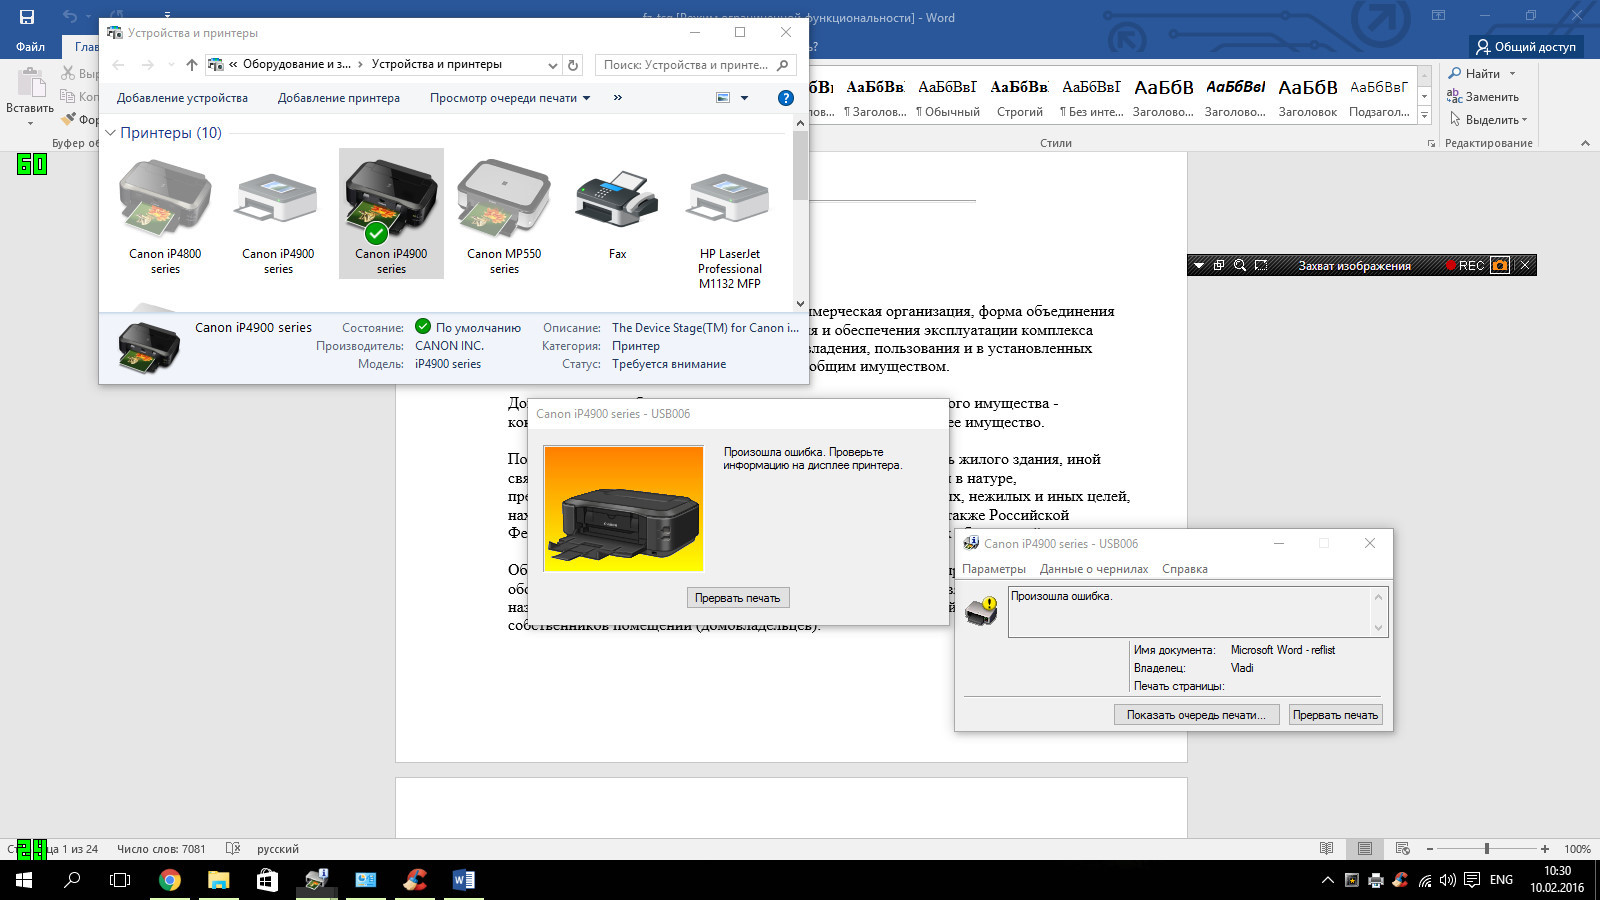1600x900 pixels.
Task: Open Параметры menu in Canon status monitor
Action: point(993,569)
